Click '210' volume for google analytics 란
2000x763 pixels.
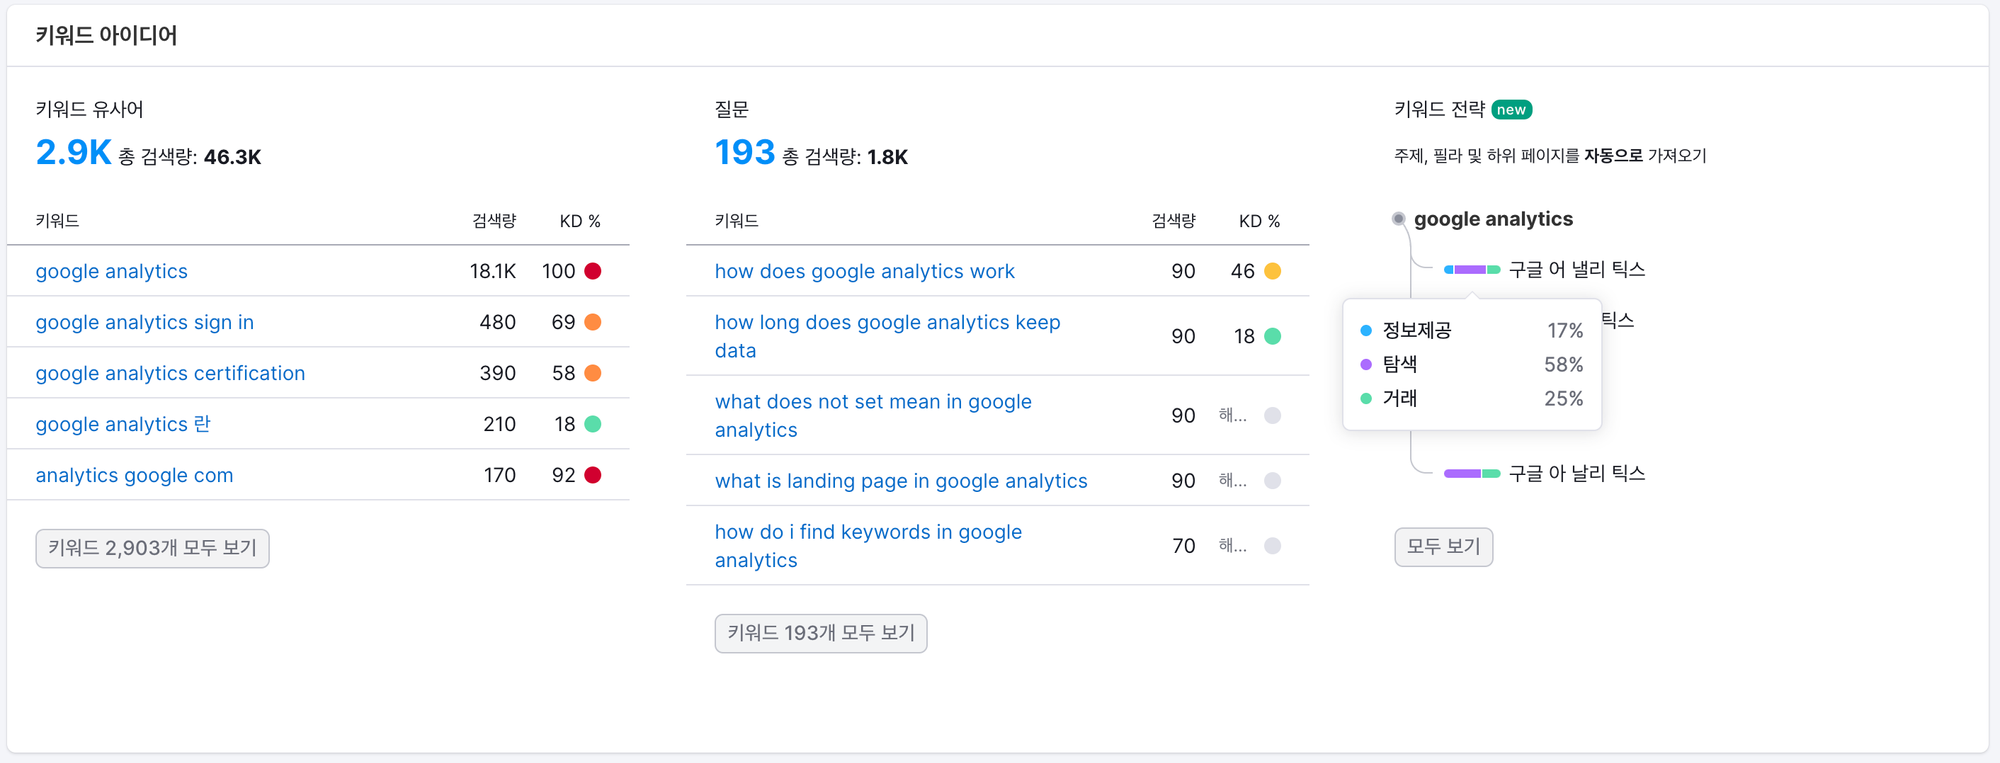point(500,424)
